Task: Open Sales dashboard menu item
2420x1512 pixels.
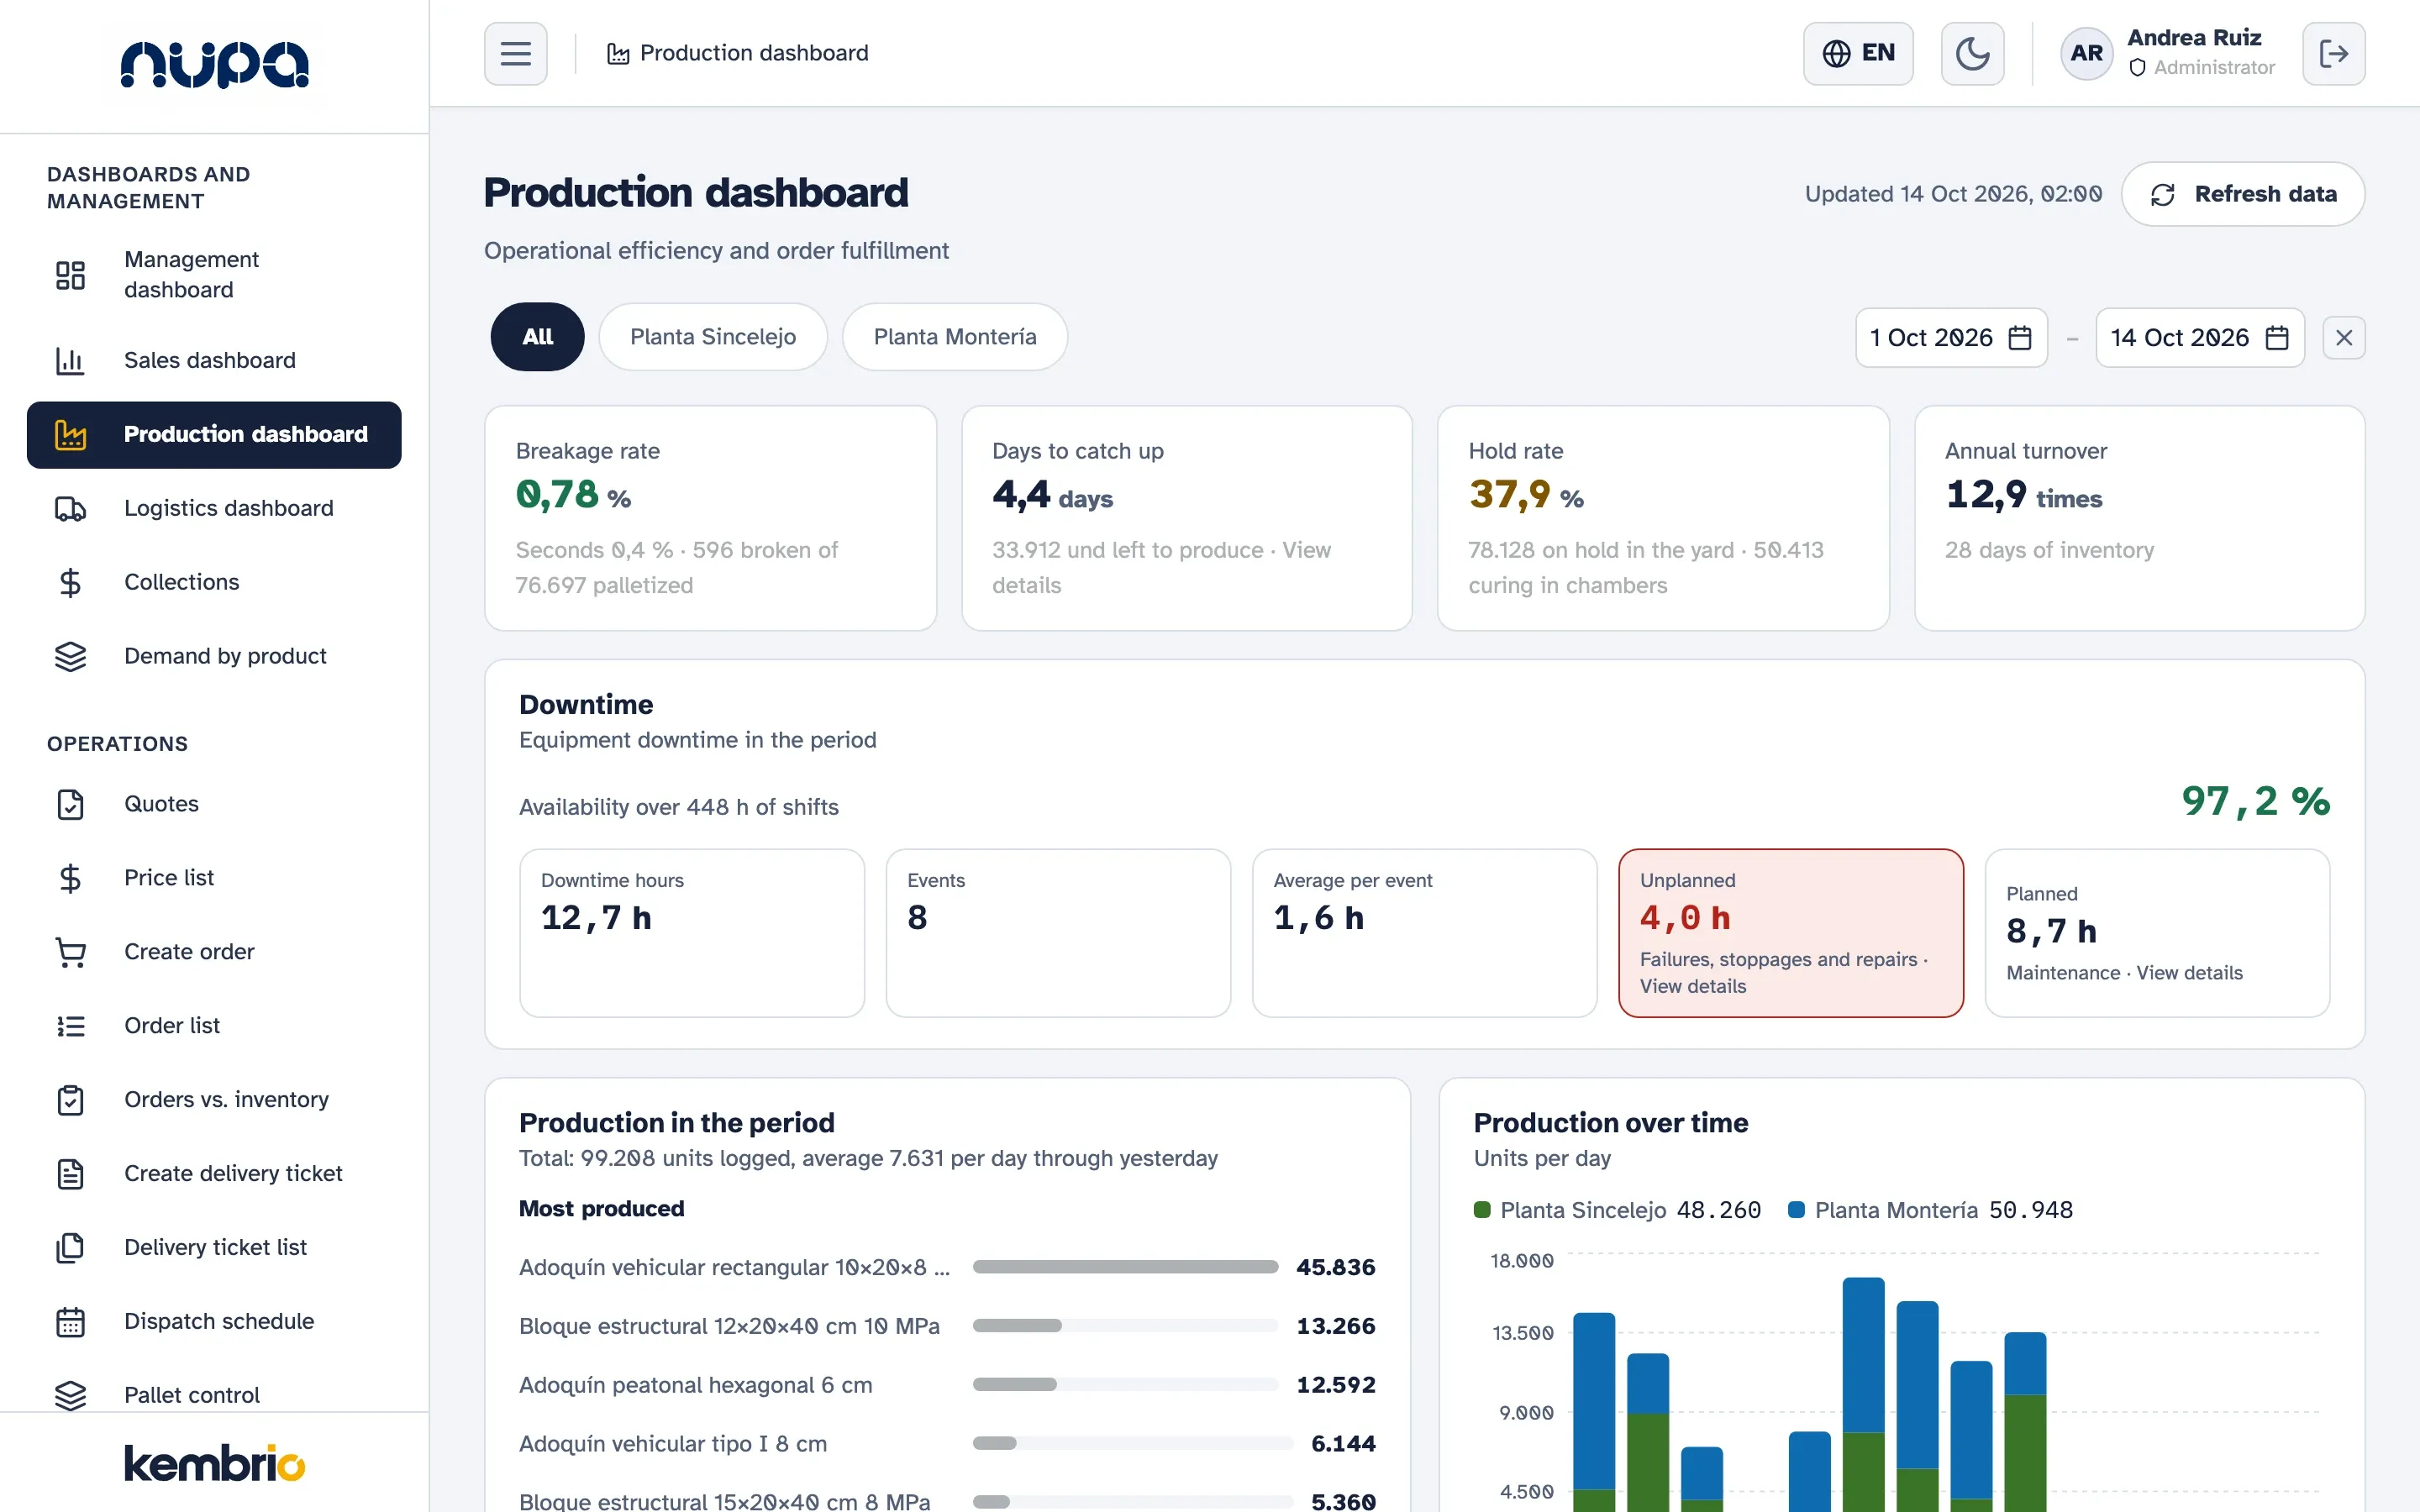Action: 214,360
